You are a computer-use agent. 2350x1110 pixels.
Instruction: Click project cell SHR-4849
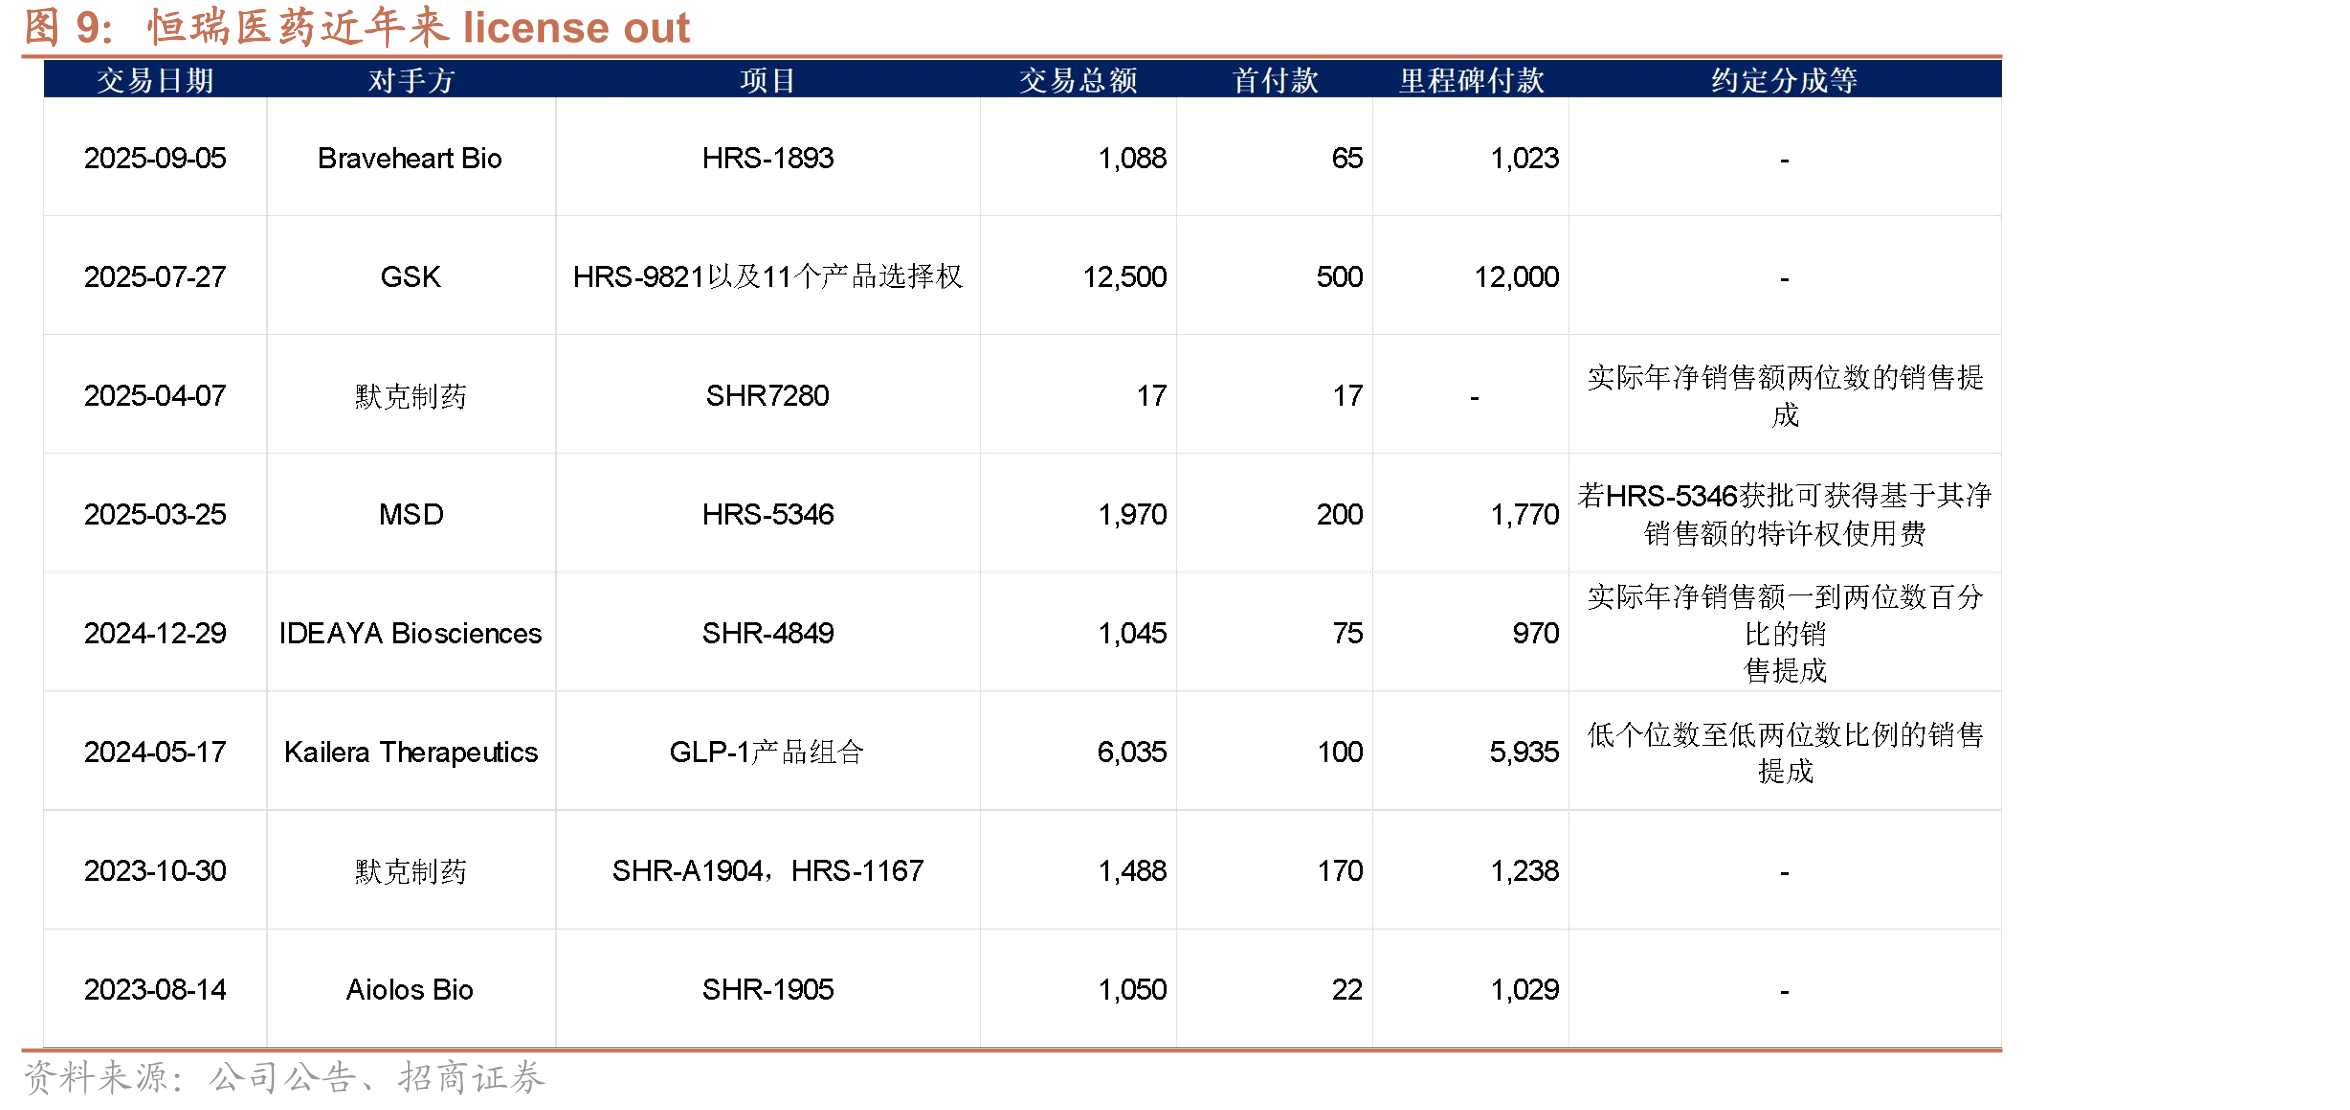click(x=767, y=634)
